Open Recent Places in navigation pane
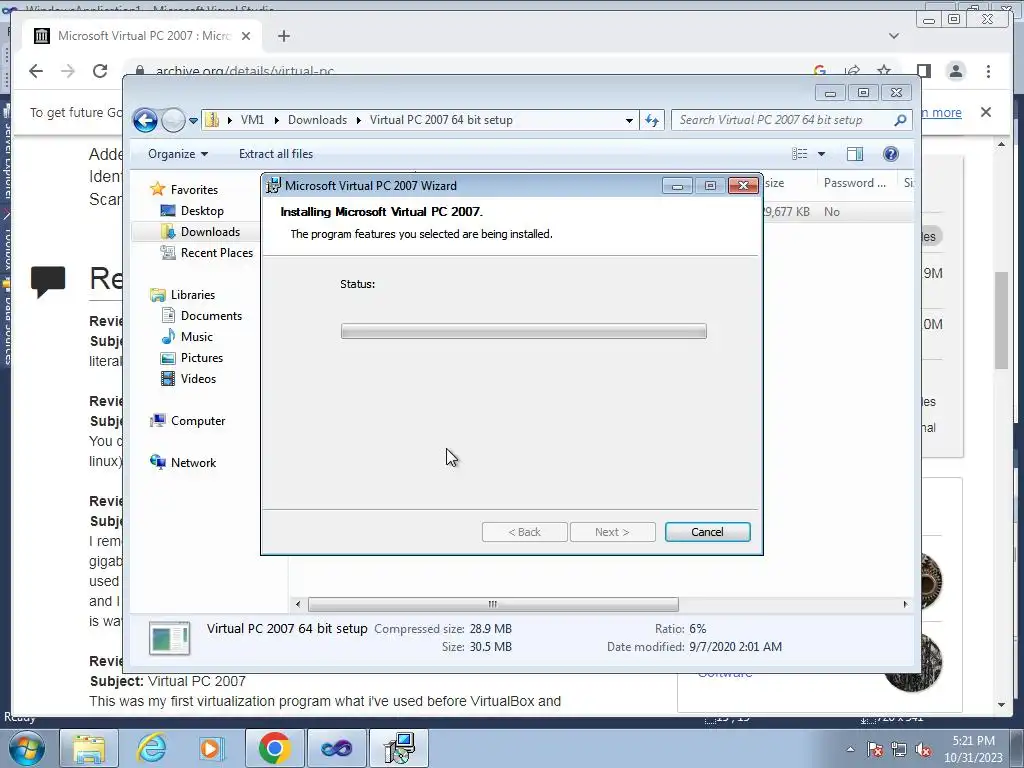This screenshot has width=1024, height=768. click(x=216, y=253)
